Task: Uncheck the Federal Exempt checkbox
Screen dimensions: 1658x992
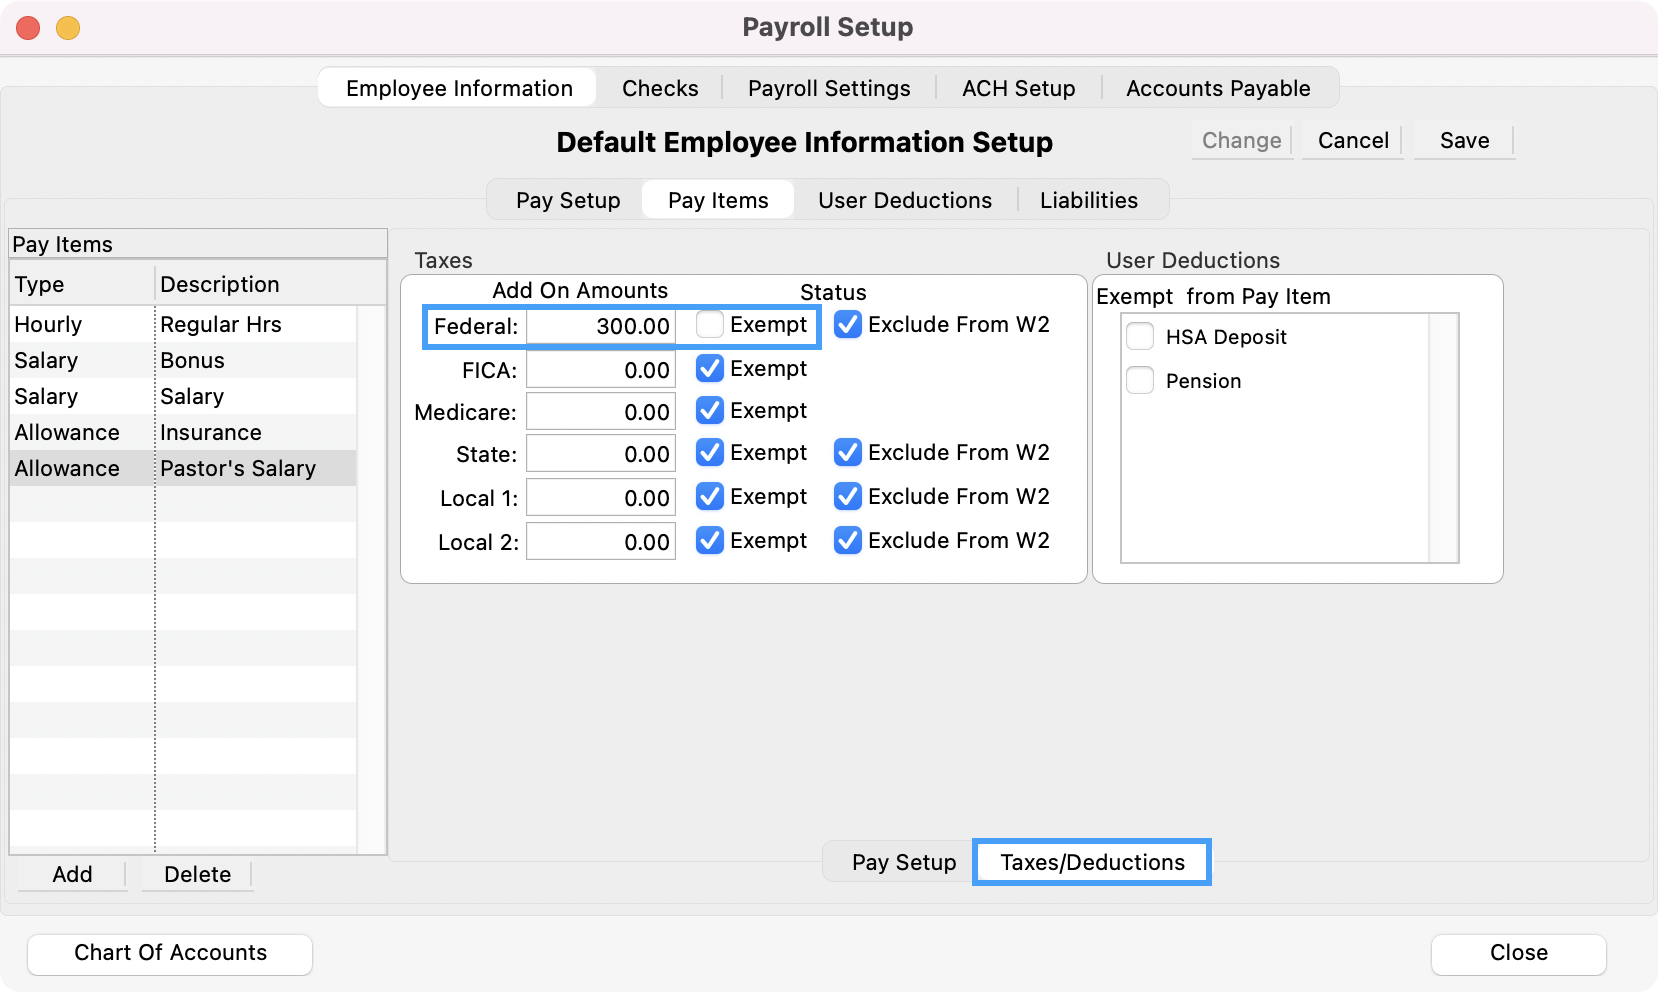Action: coord(710,325)
